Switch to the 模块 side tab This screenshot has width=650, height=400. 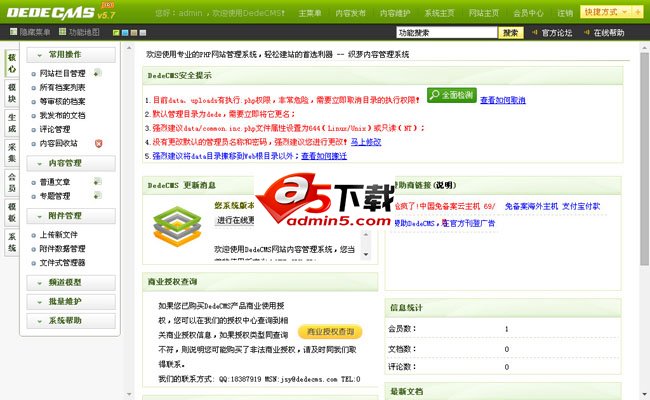12,93
